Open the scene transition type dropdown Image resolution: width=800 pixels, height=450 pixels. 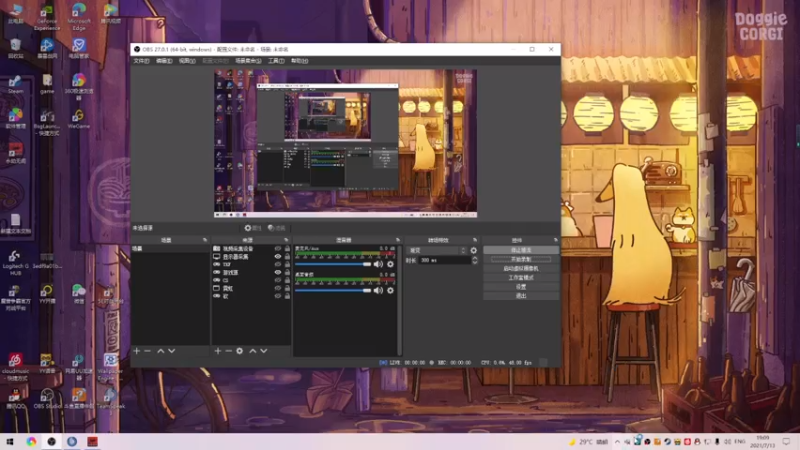[x=436, y=250]
